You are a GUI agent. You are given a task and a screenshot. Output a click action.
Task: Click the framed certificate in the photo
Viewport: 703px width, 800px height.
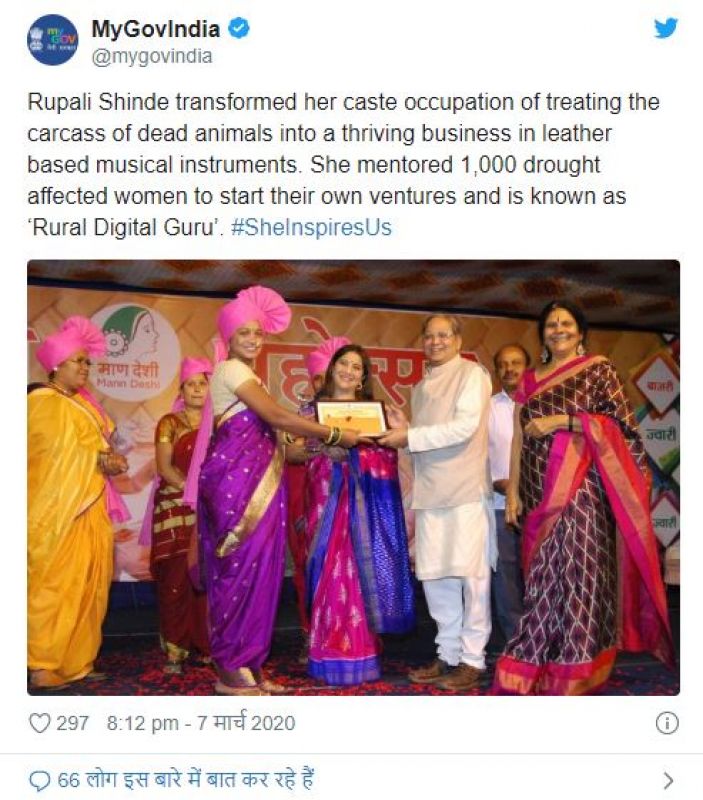(350, 418)
